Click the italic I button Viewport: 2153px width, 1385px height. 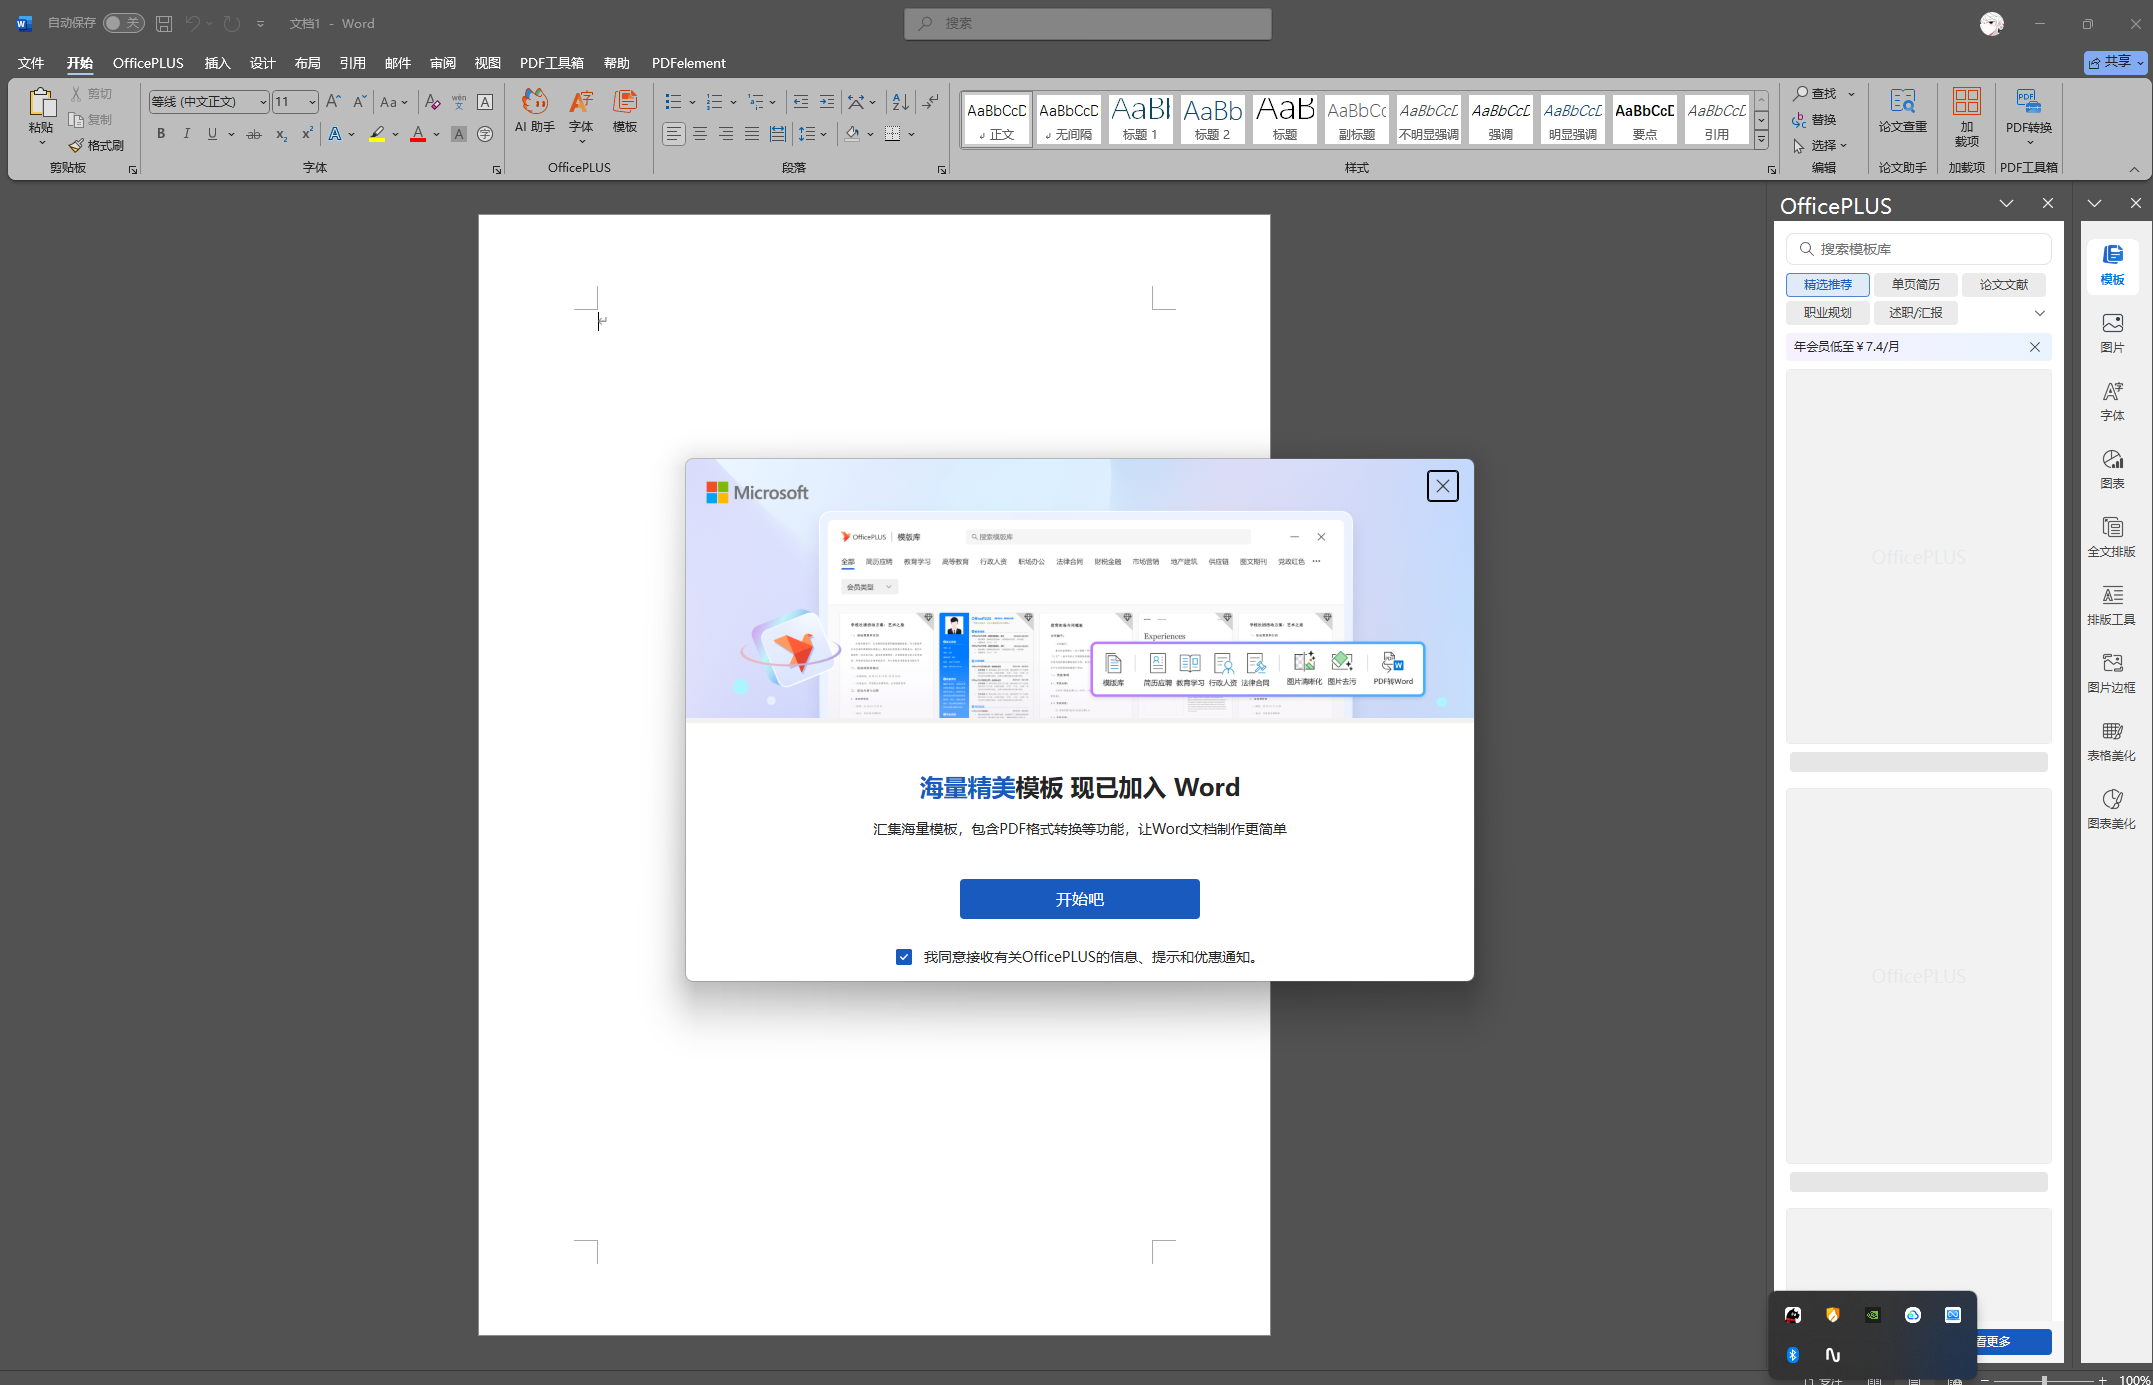point(186,134)
